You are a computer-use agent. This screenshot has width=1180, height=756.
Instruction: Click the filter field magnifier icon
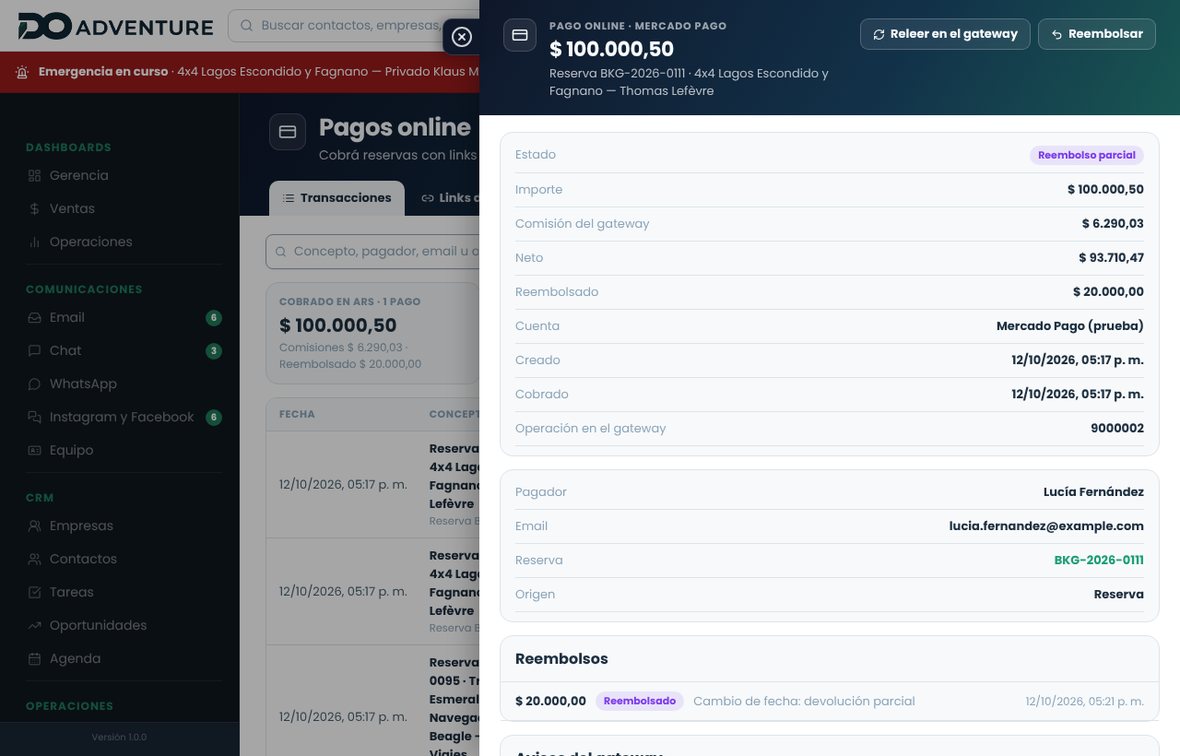click(281, 251)
